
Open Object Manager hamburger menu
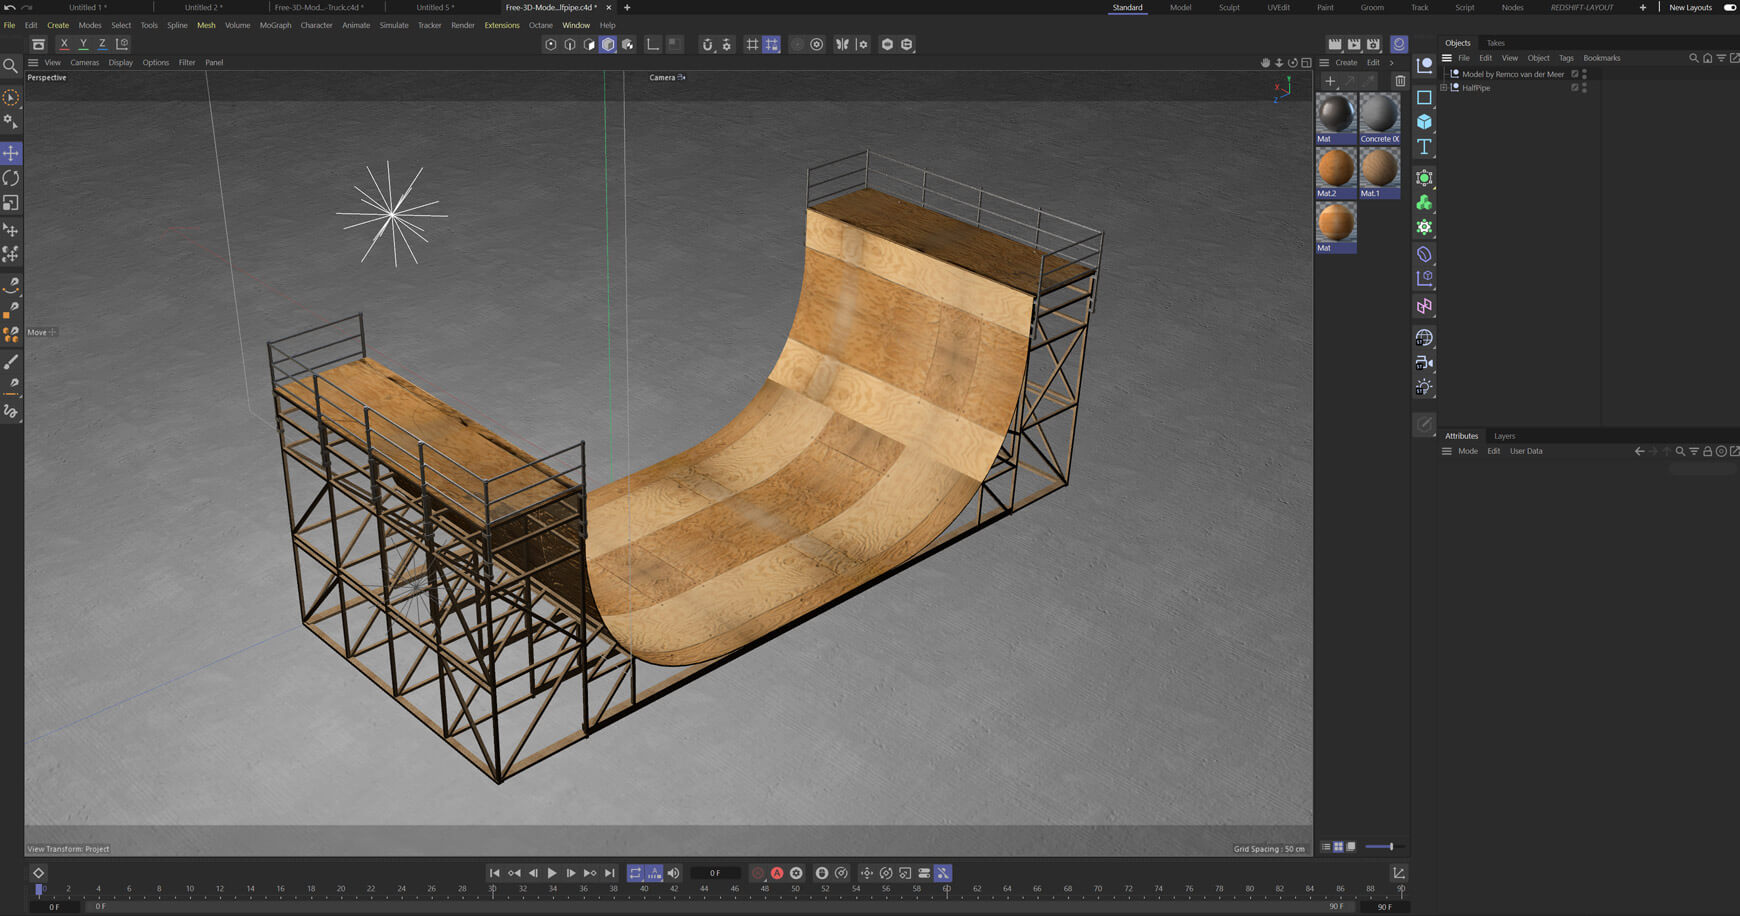coord(1447,58)
